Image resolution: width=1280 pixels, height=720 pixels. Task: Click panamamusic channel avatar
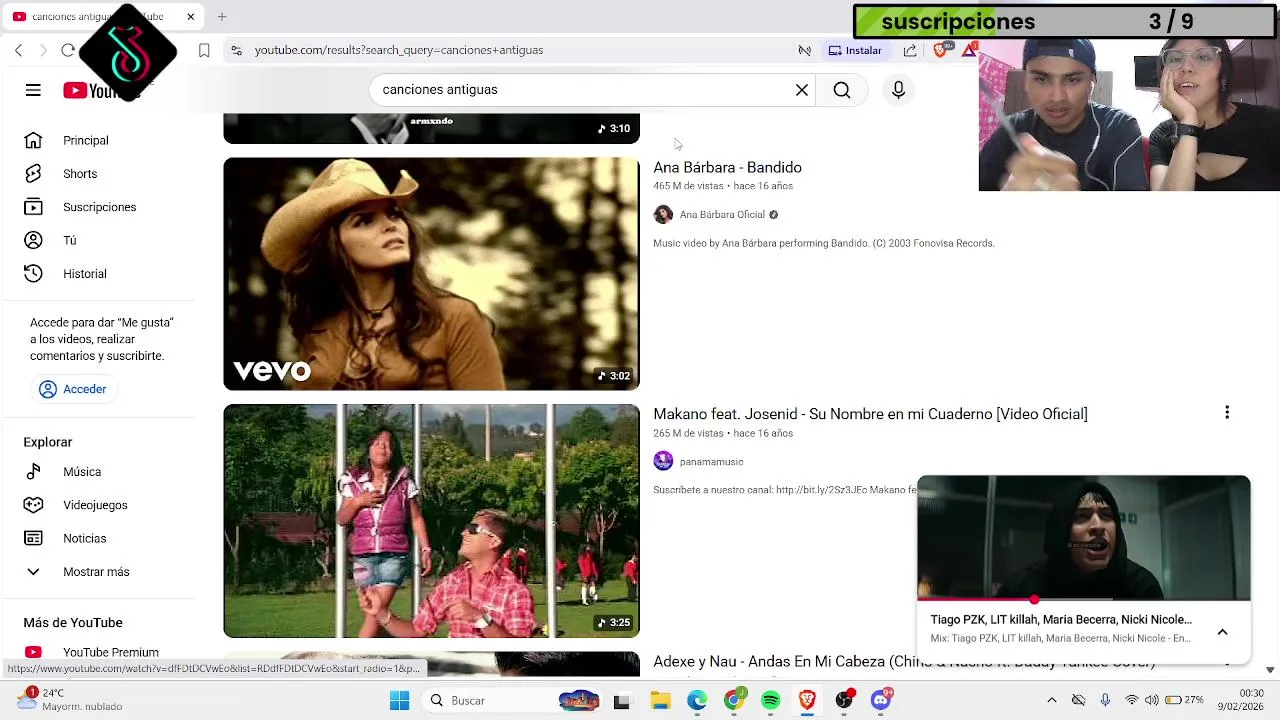(x=663, y=461)
